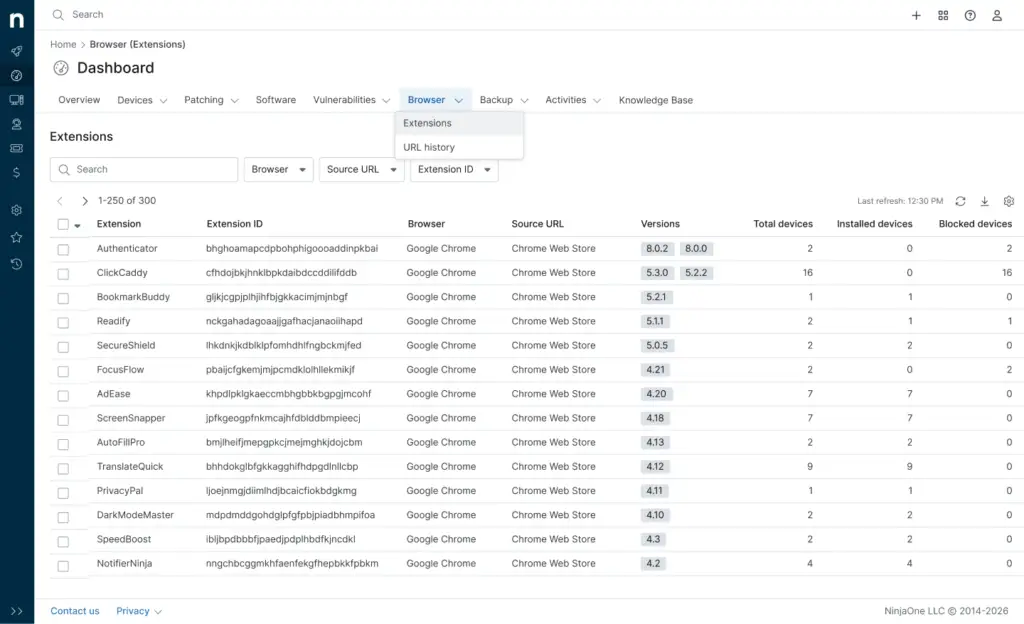Screen dimensions: 1024x624
Task: Click the download export icon
Action: 985,201
